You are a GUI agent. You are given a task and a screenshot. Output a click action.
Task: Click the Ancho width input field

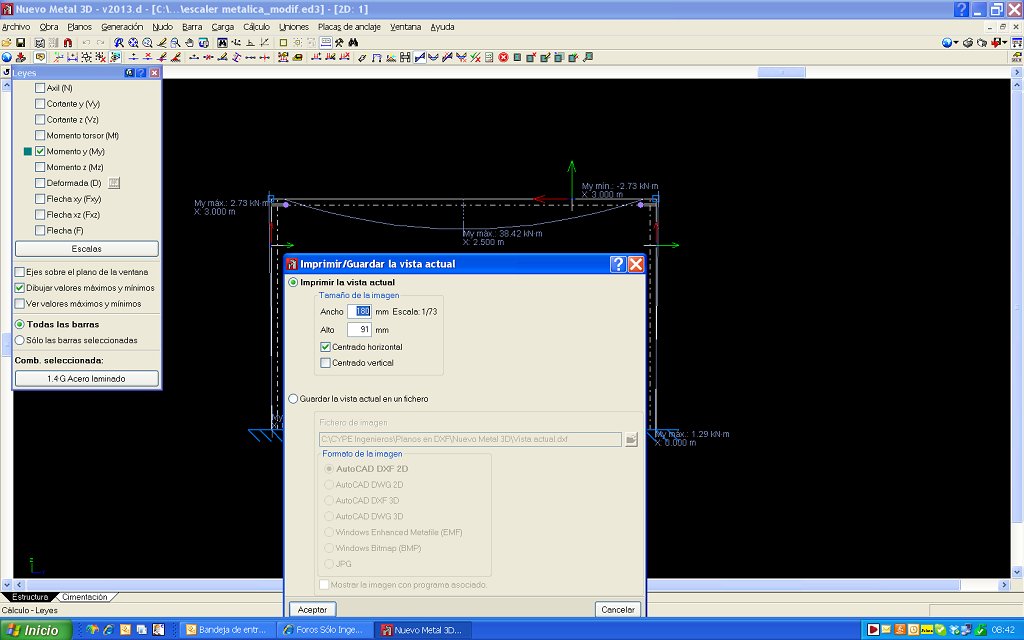point(359,312)
